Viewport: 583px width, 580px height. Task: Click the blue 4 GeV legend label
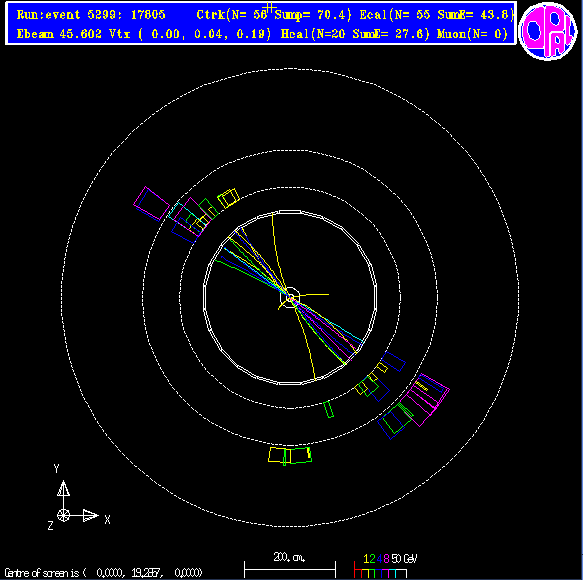[x=379, y=559]
